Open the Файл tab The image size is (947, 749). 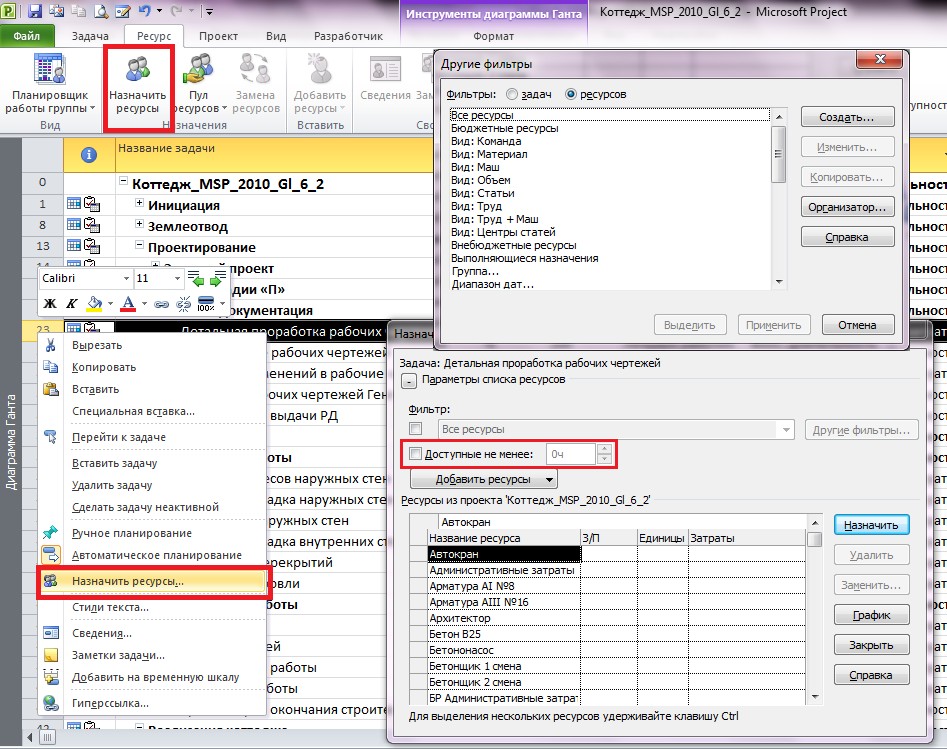[x=27, y=36]
